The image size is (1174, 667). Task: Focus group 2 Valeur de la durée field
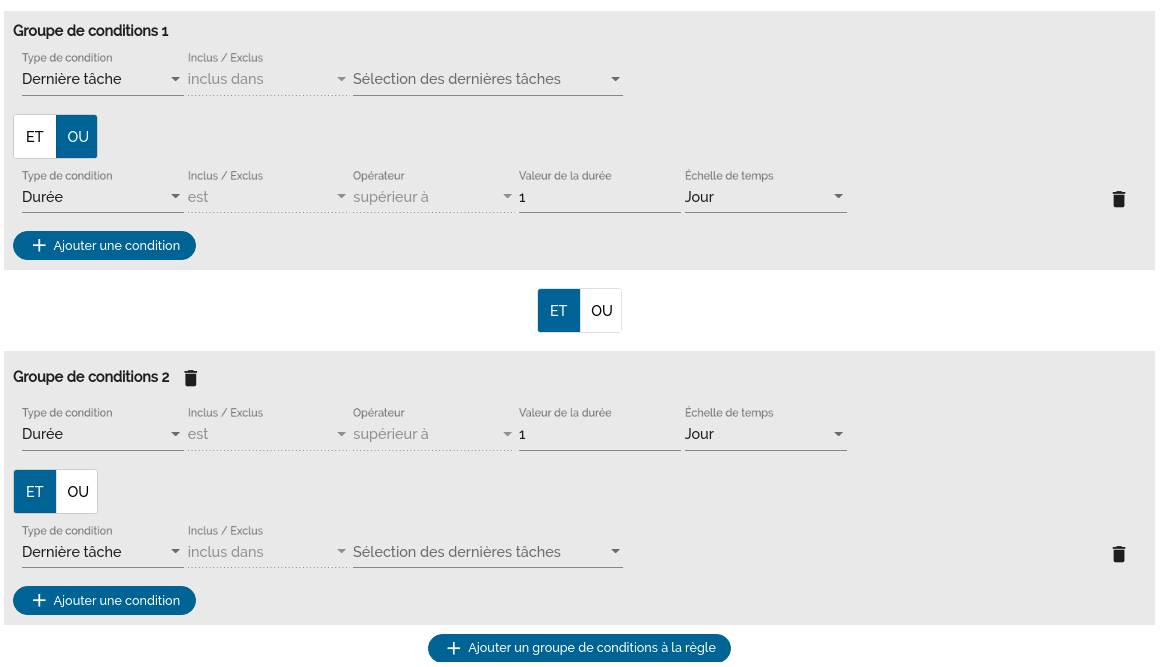pyautogui.click(x=598, y=434)
